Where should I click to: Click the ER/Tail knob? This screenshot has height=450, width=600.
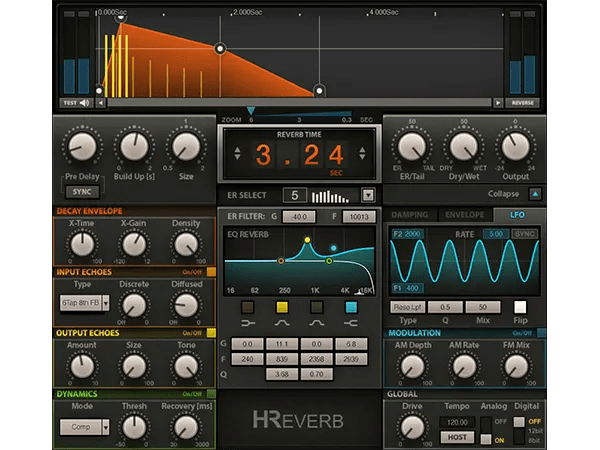tap(412, 147)
